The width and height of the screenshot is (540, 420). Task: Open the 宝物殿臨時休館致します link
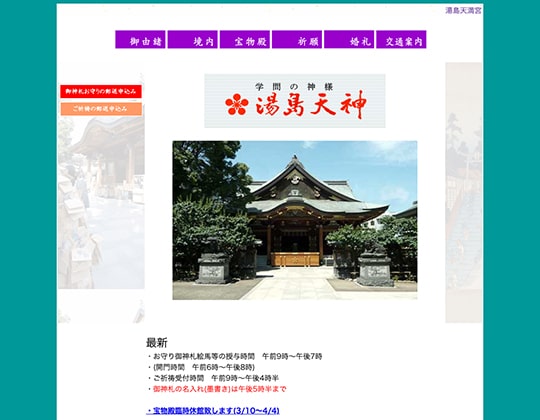point(213,411)
